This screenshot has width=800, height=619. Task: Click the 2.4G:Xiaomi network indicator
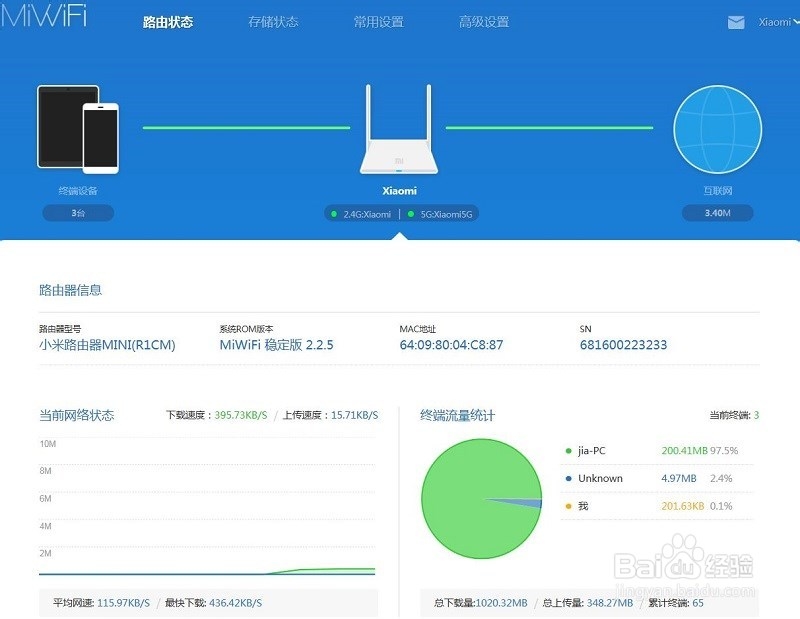pyautogui.click(x=361, y=214)
